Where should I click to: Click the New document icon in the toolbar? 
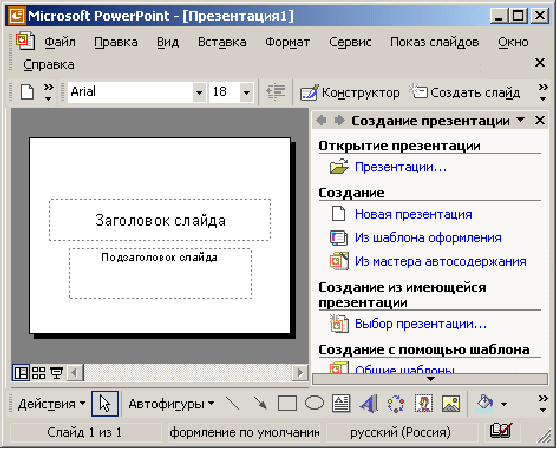point(27,92)
